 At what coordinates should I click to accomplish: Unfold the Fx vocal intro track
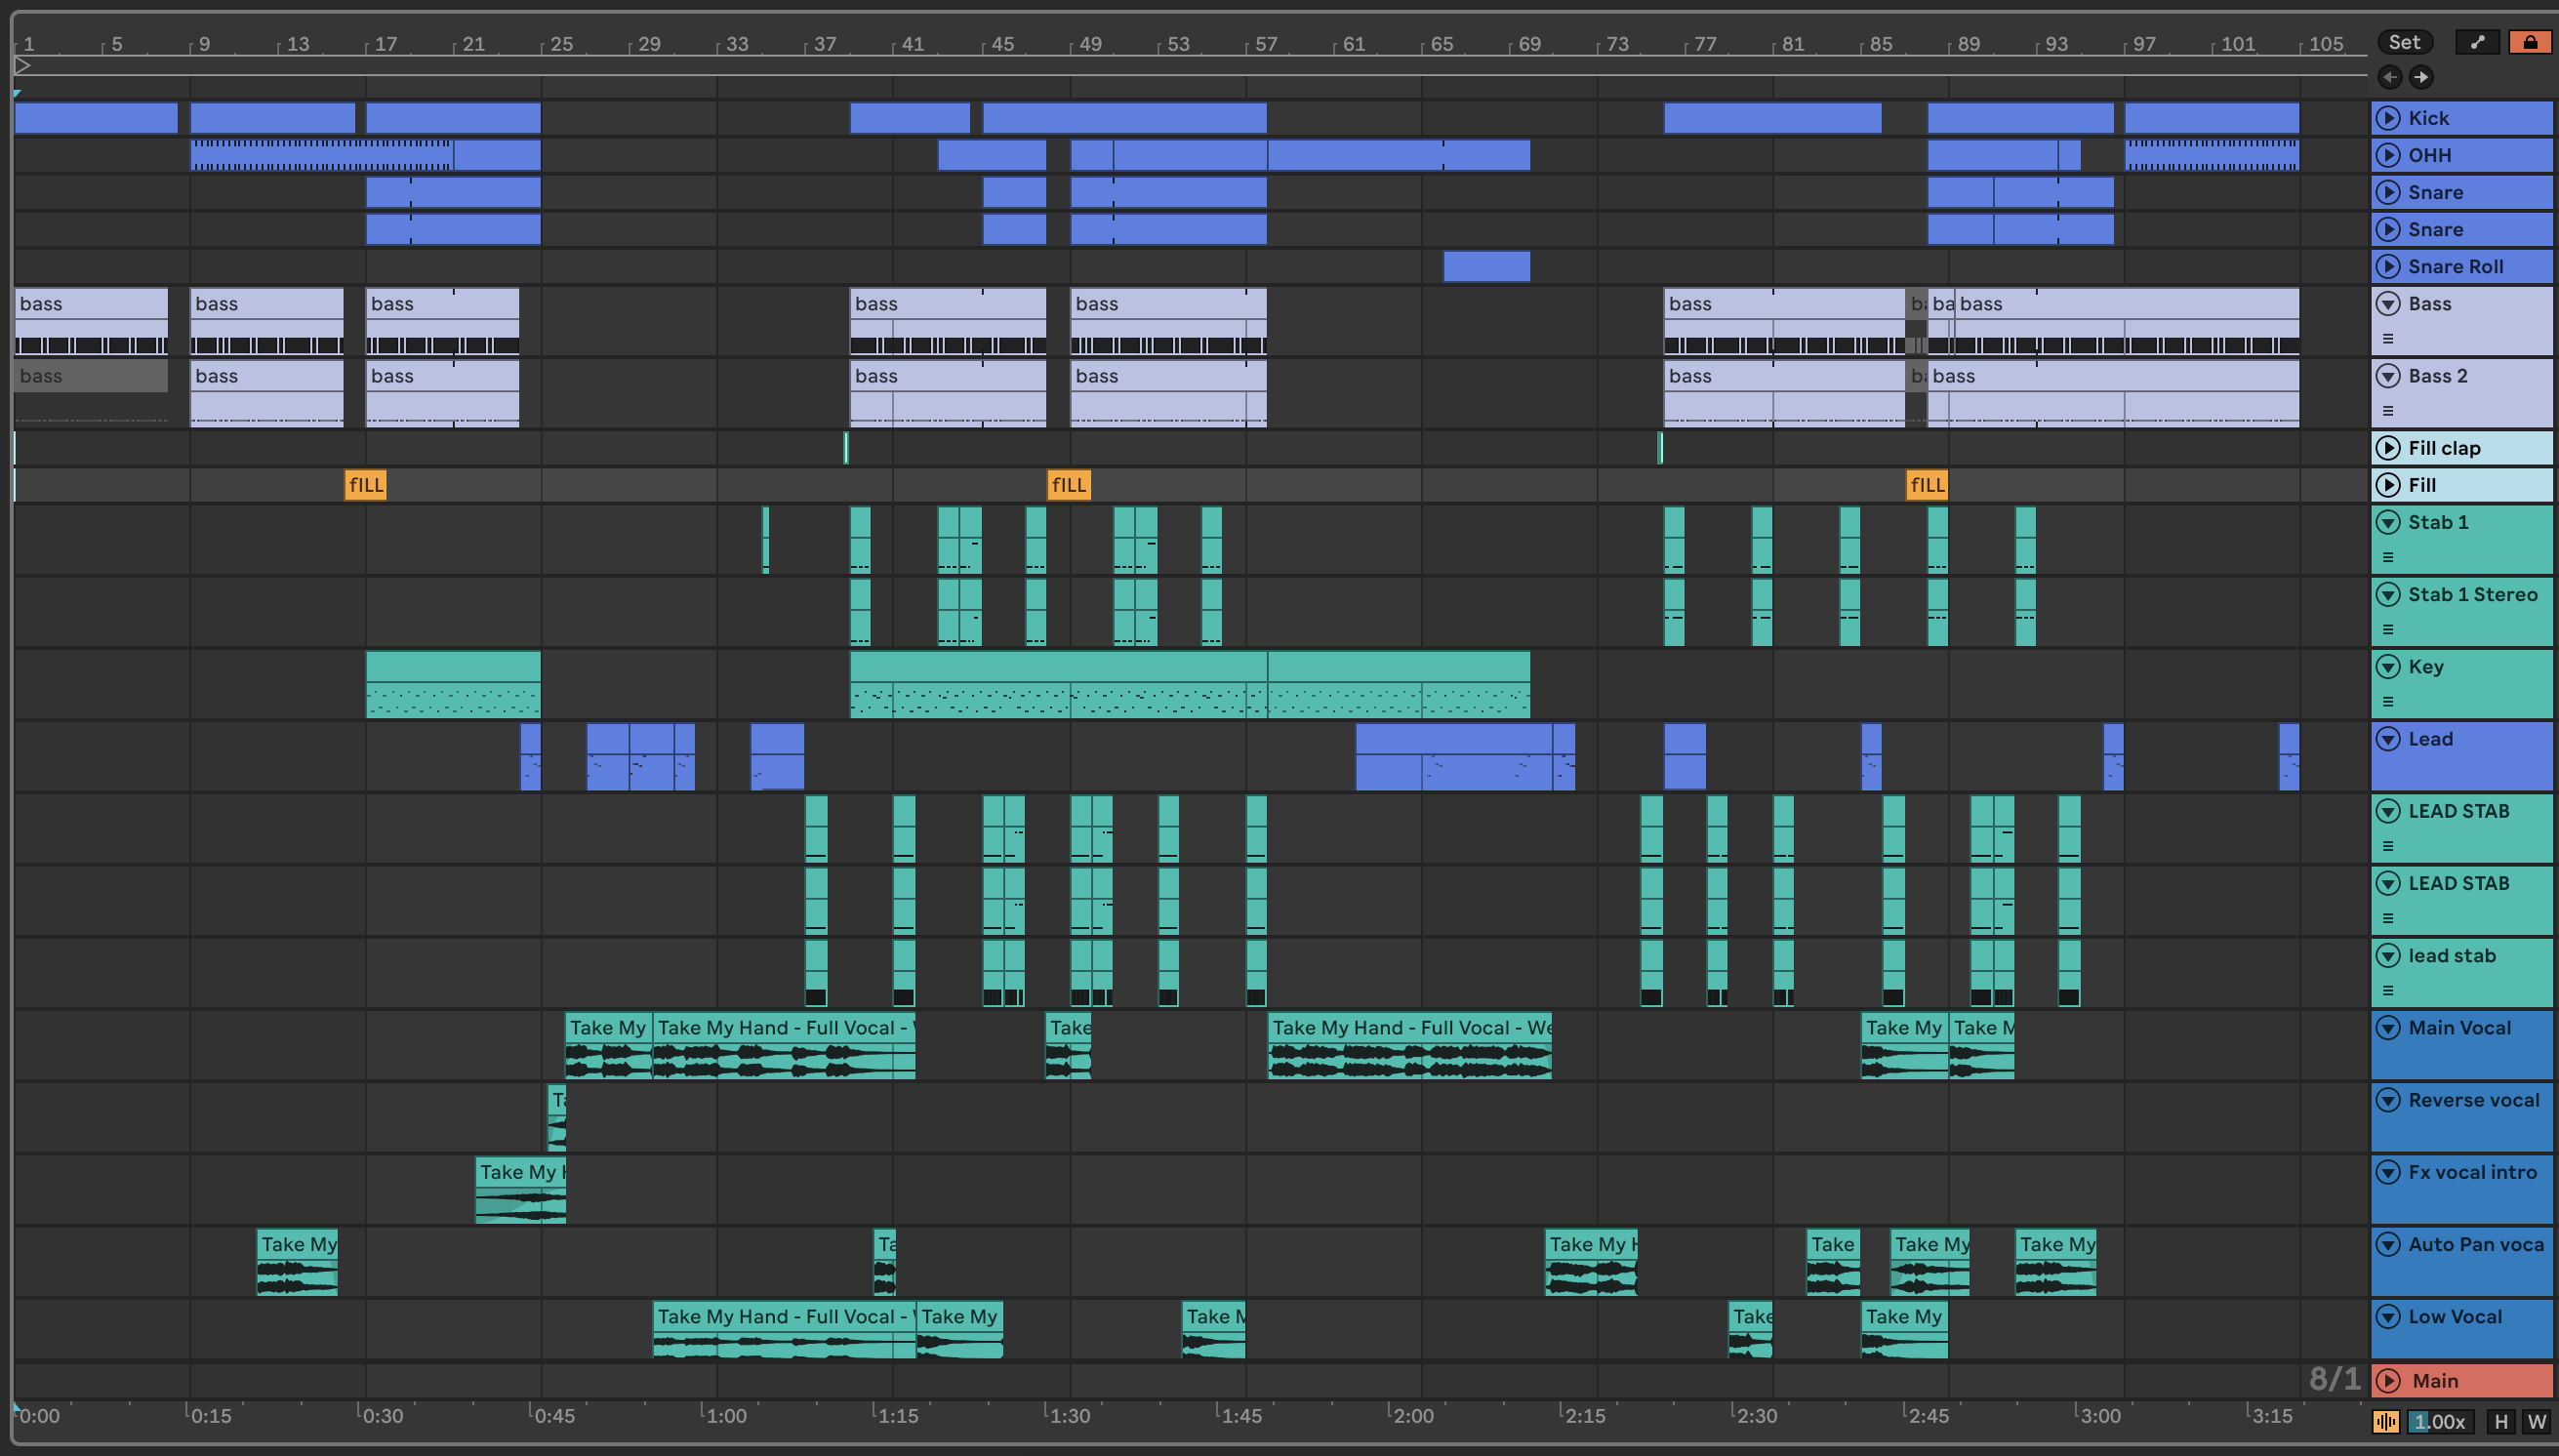click(x=2388, y=1171)
